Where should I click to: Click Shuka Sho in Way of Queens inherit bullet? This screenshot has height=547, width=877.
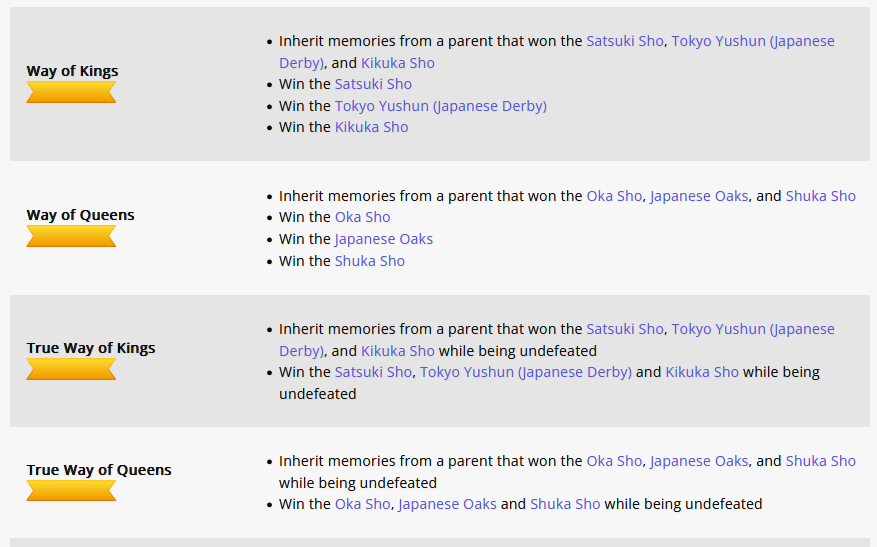(x=820, y=196)
